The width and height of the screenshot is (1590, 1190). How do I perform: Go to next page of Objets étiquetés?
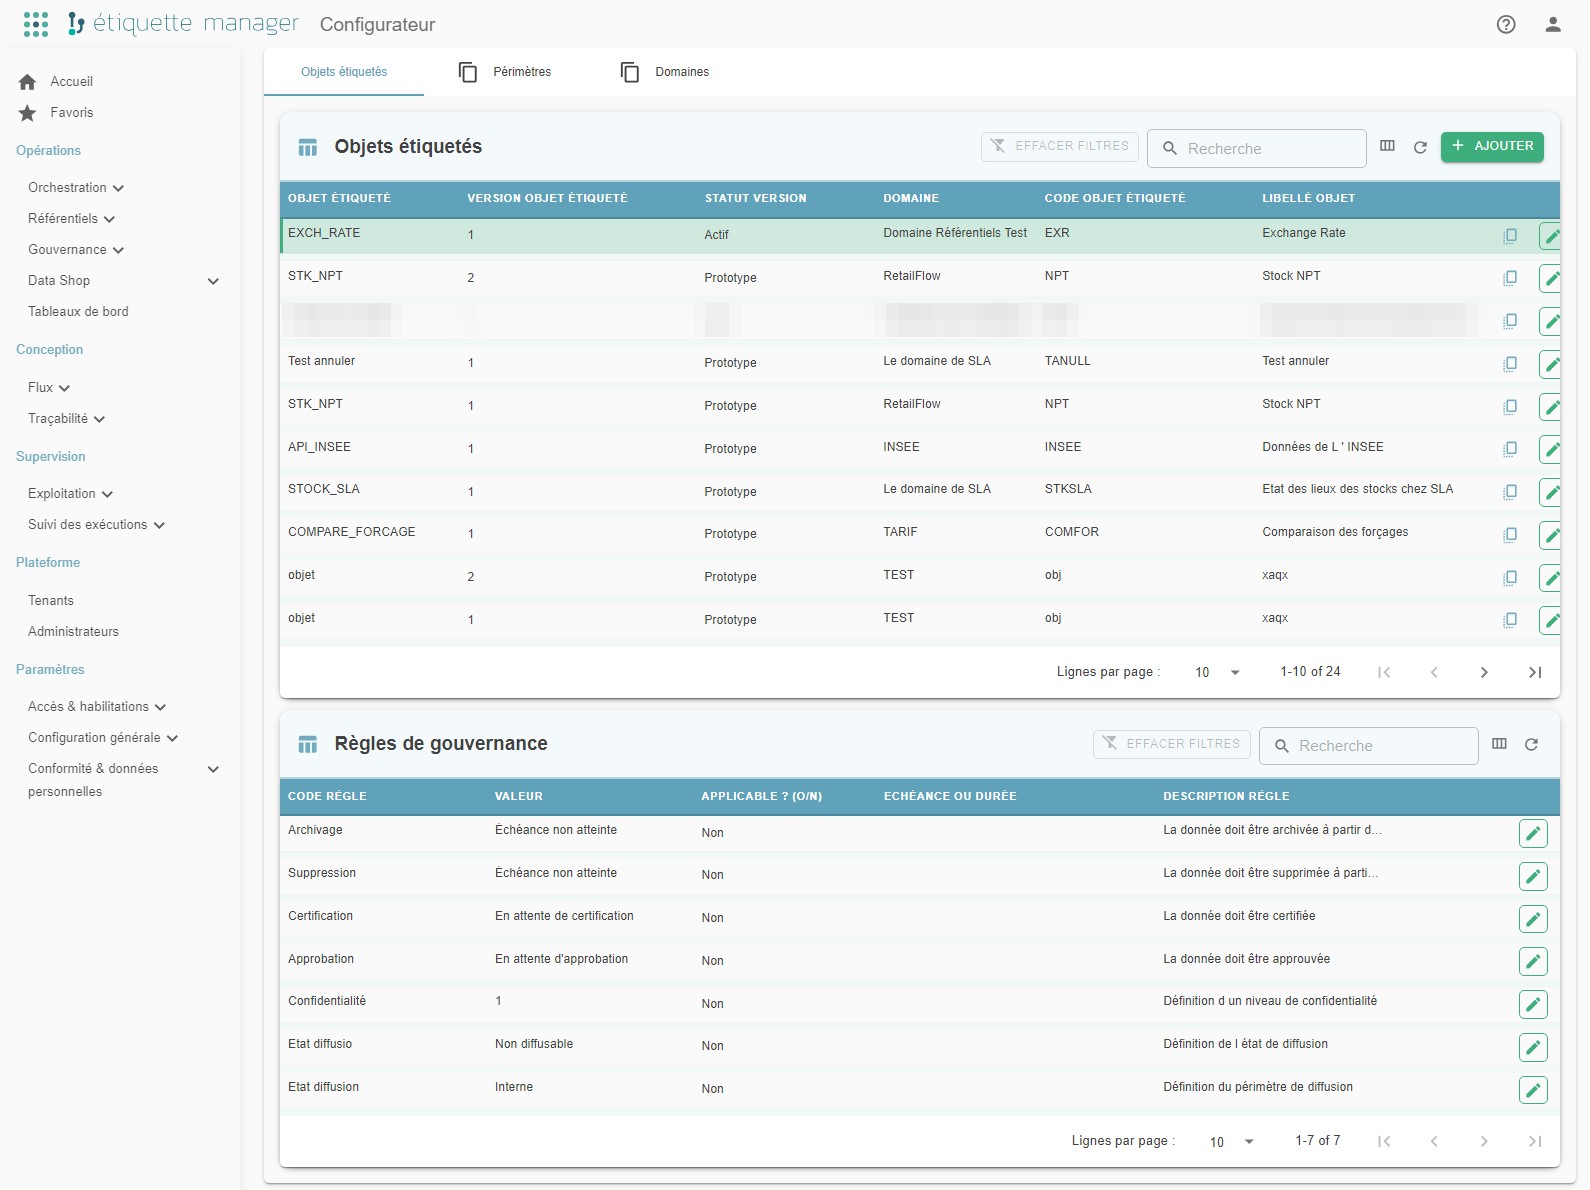tap(1484, 672)
